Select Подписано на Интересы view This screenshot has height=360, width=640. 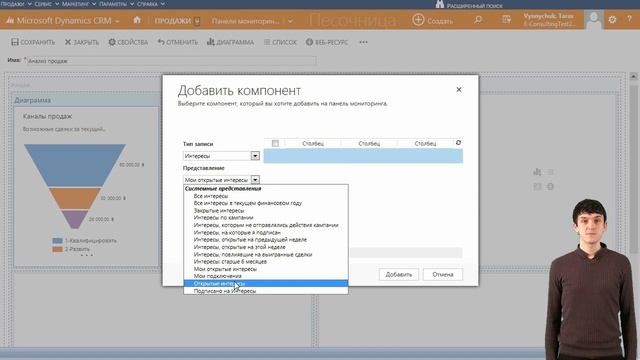[224, 291]
